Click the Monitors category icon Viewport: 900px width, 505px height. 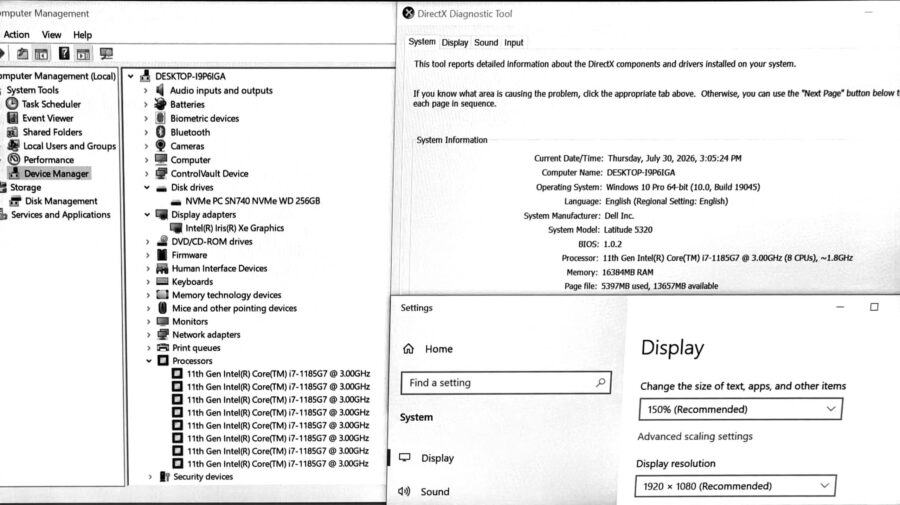(162, 321)
